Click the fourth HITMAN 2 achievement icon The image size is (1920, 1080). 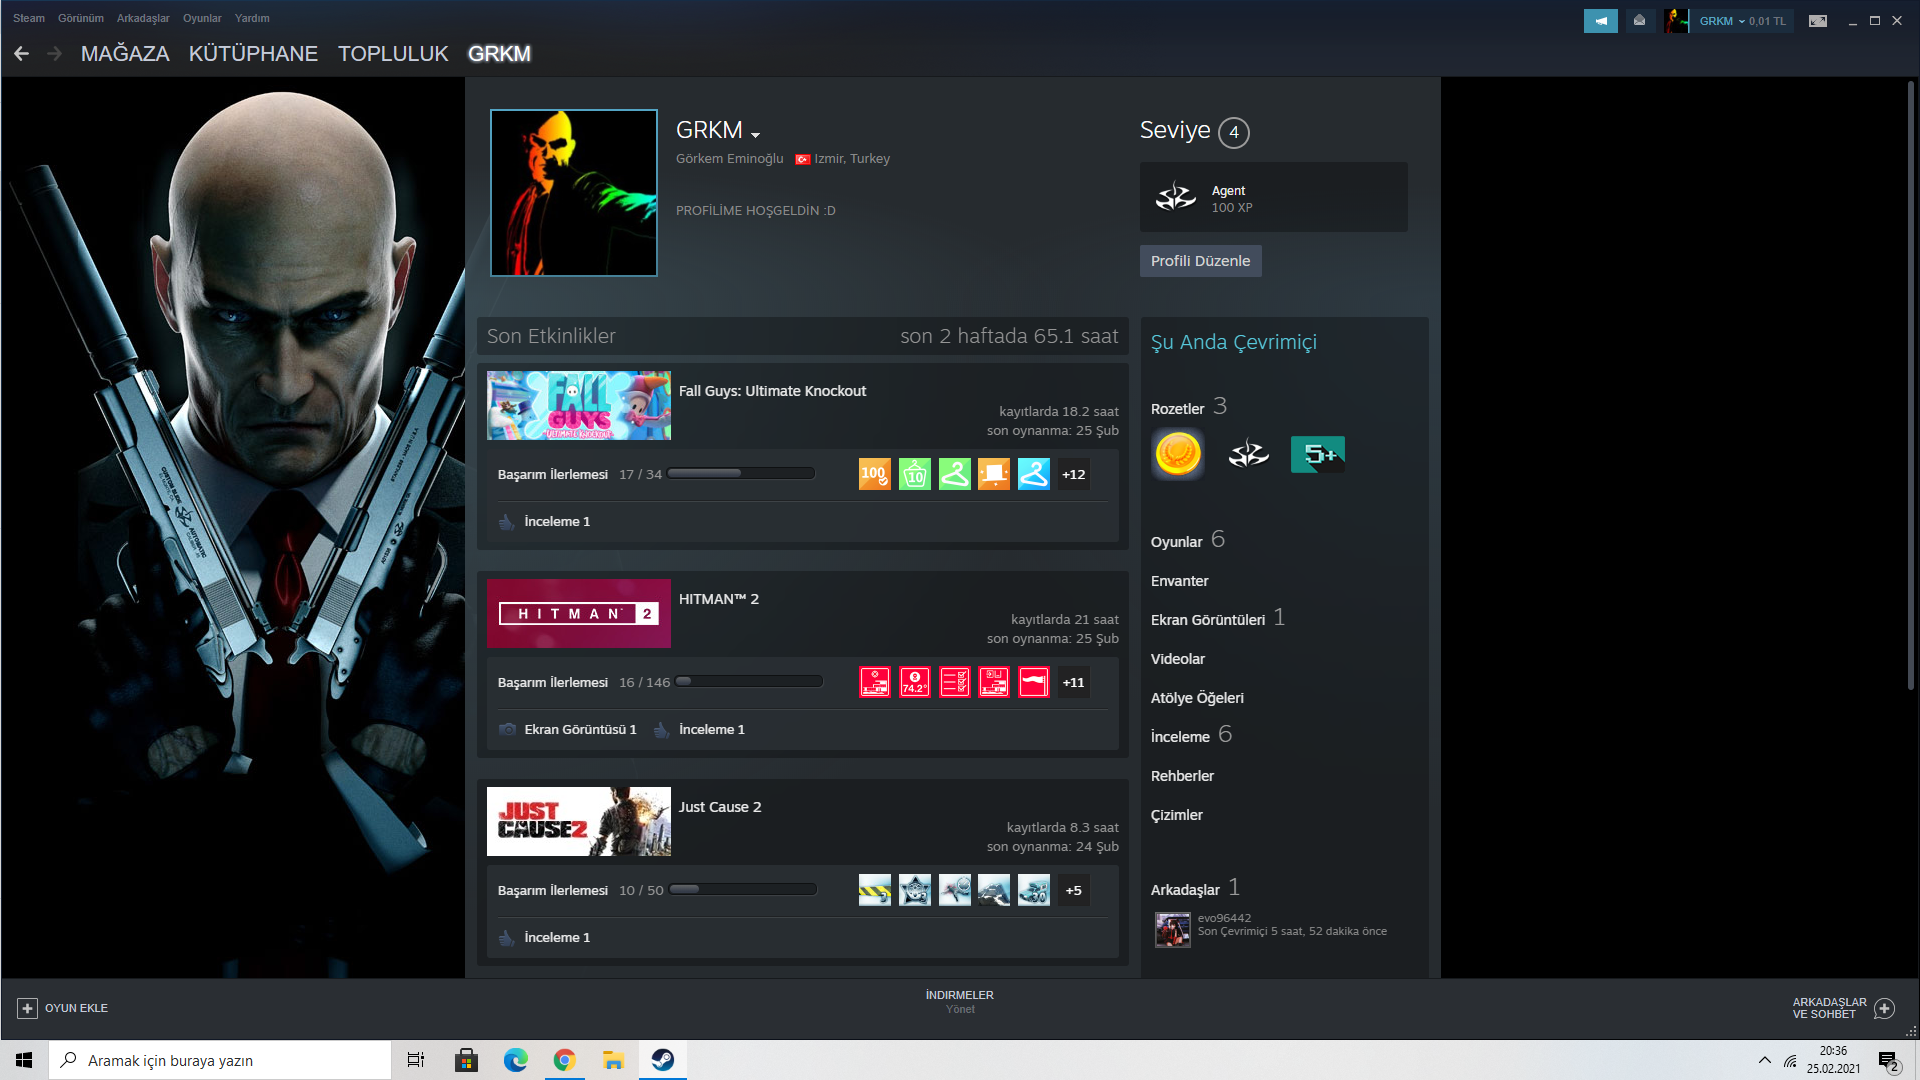(x=994, y=682)
